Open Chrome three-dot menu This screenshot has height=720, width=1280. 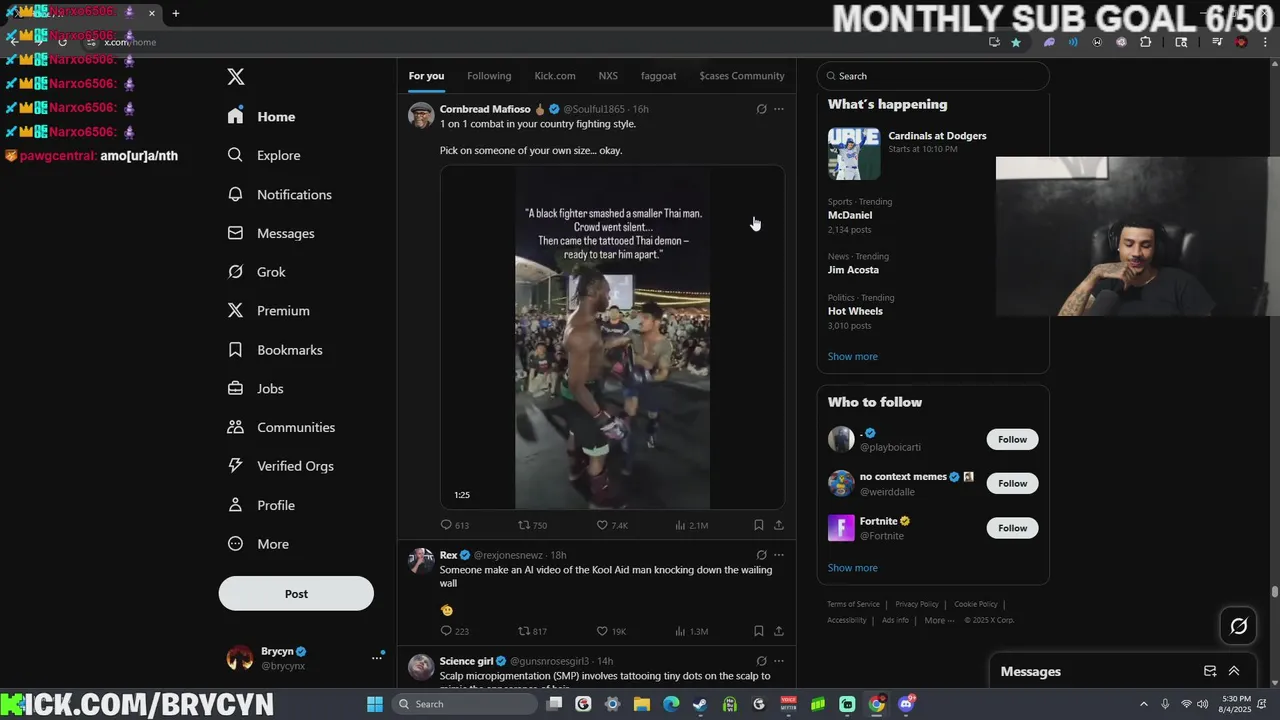click(x=1265, y=42)
